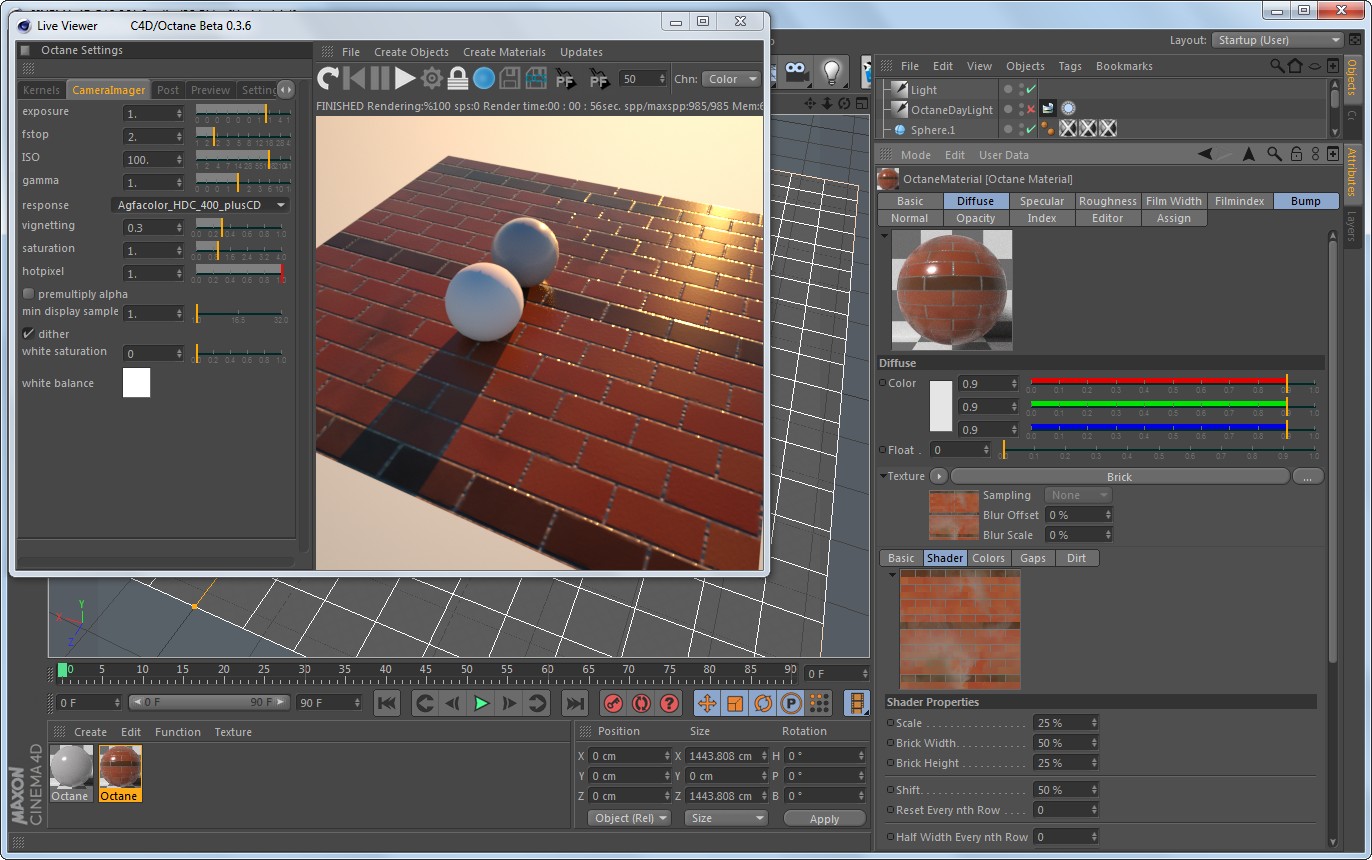This screenshot has height=860, width=1372.
Task: Collapse the material preview triangle in Attributes
Action: pos(885,237)
